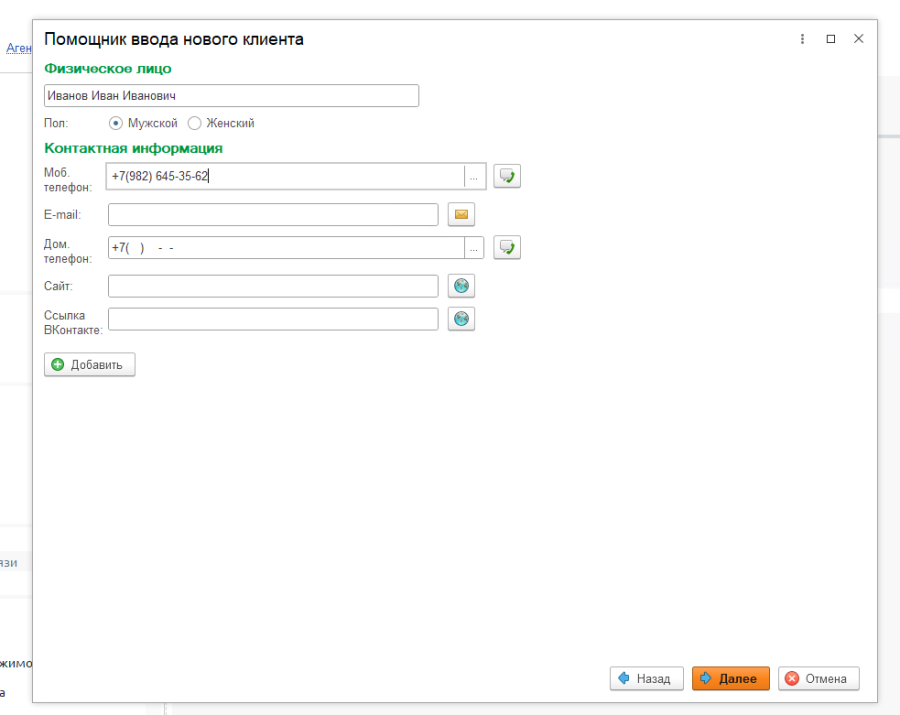This screenshot has width=900, height=715.
Task: Click the Ссылка ВКонтакте input field
Action: (x=273, y=319)
